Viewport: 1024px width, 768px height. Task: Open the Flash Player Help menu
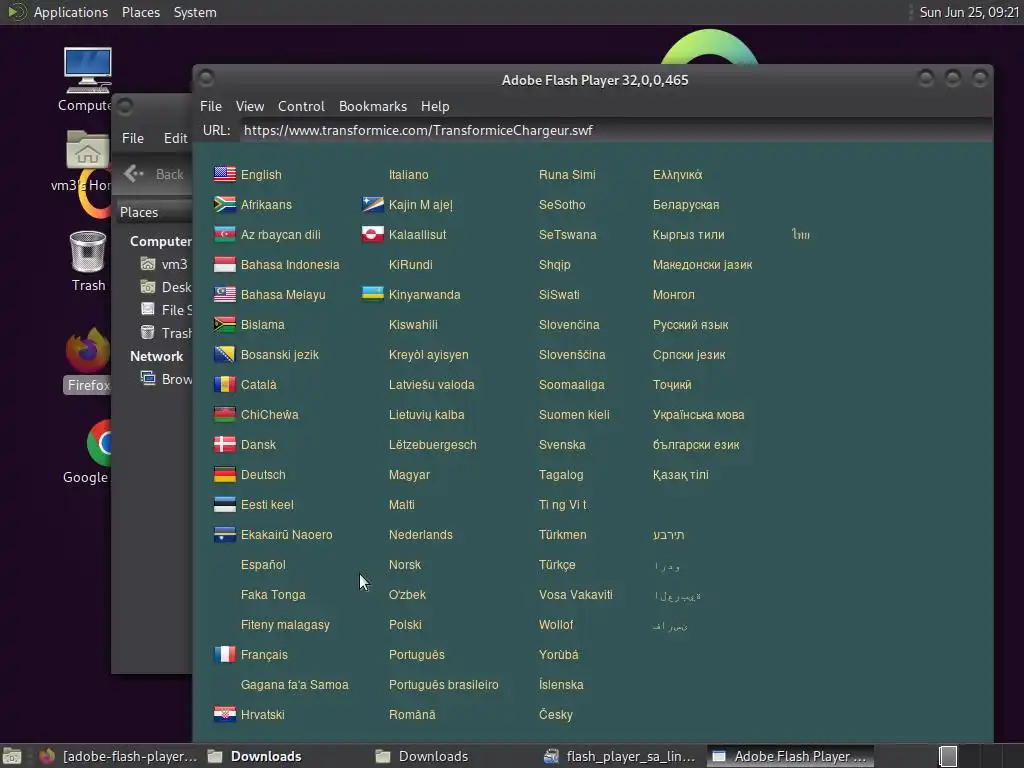(x=435, y=106)
